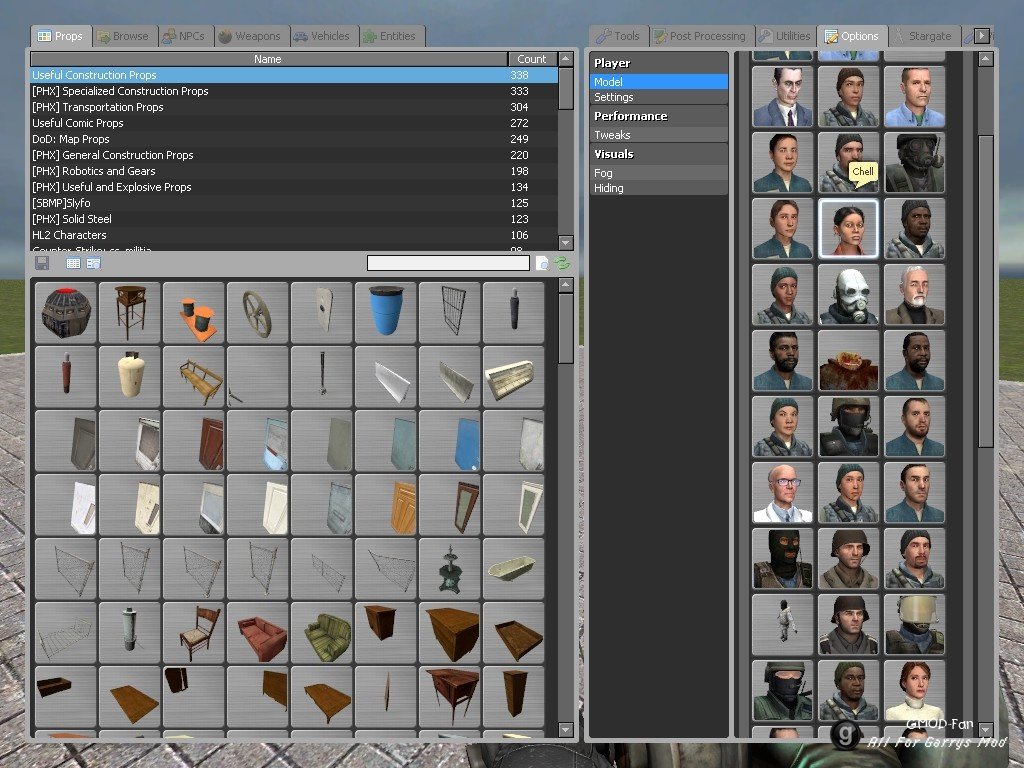Spawn the red-topped dome bunker prop
The width and height of the screenshot is (1024, 768).
pyautogui.click(x=65, y=312)
